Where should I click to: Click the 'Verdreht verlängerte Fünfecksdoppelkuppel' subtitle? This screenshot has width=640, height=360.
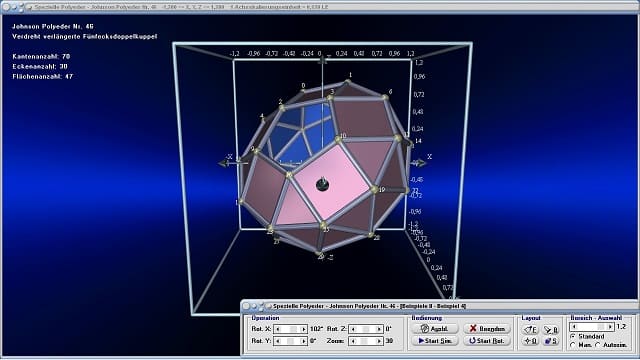[x=84, y=36]
